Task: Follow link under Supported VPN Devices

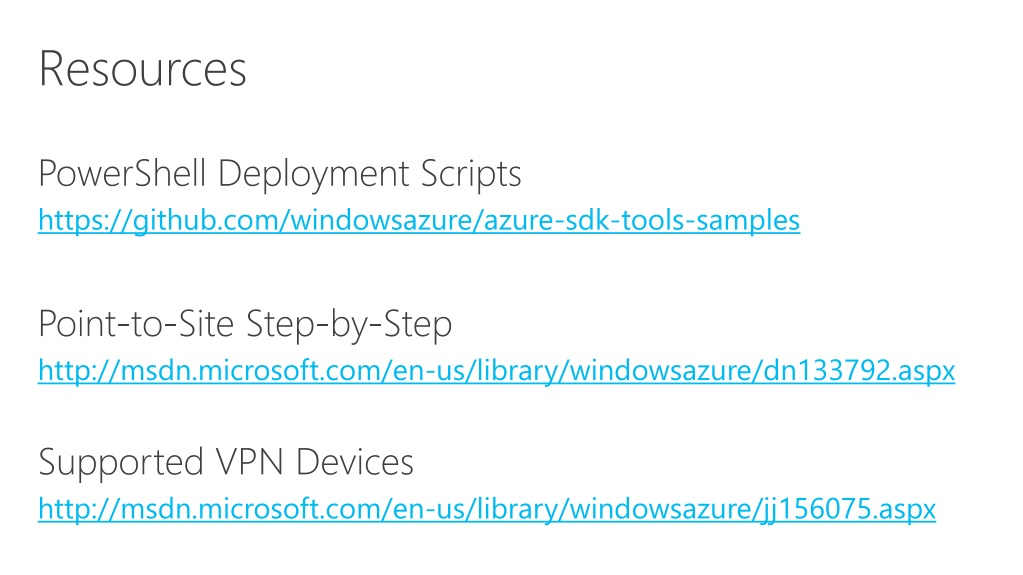Action: pos(487,508)
